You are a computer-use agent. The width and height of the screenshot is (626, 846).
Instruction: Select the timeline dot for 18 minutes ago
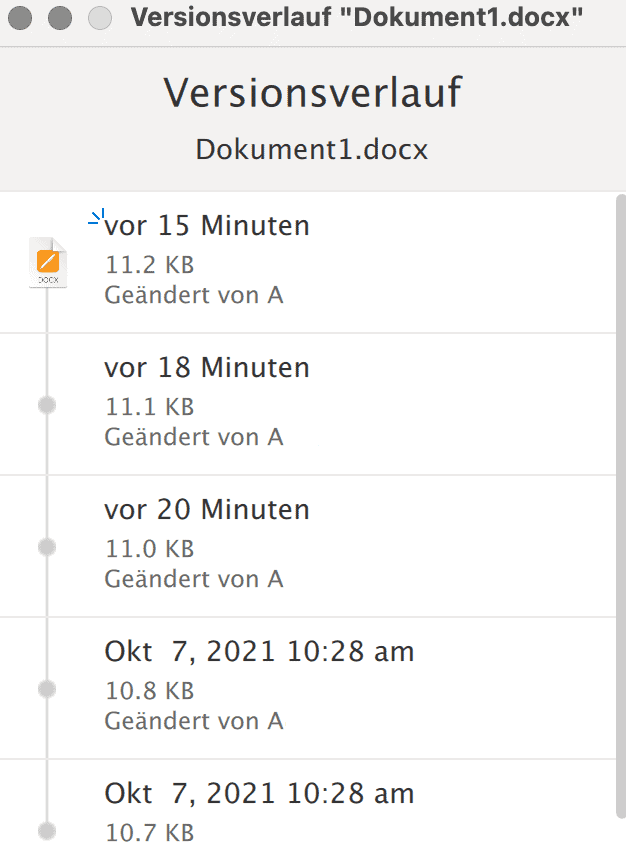click(x=47, y=405)
